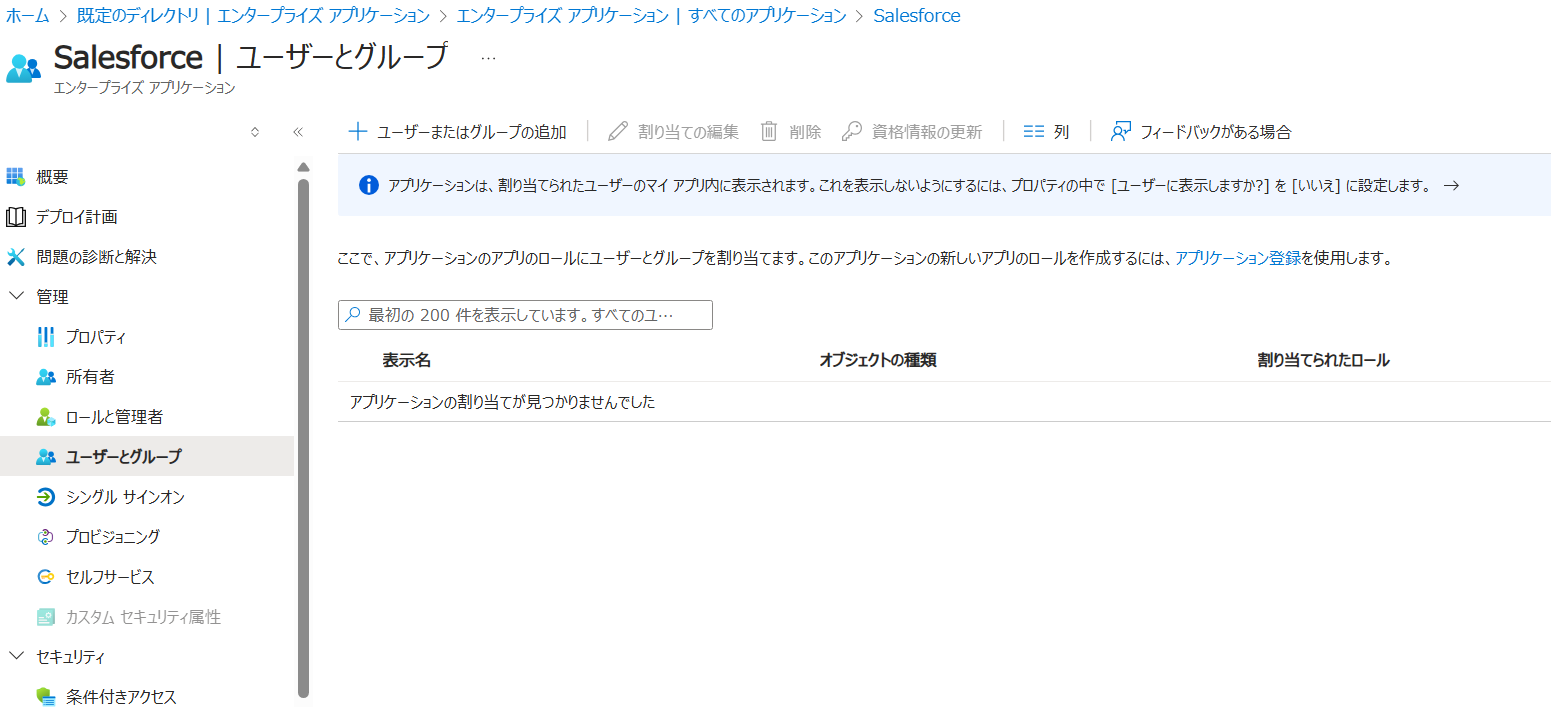
Task: Click the 条件付きアクセス shield icon
Action: click(45, 697)
